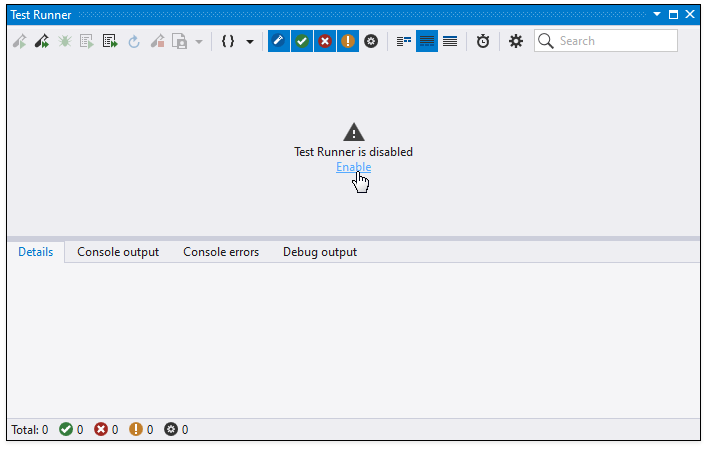Open the Console errors tab
Viewport: 707px width, 449px height.
point(221,252)
